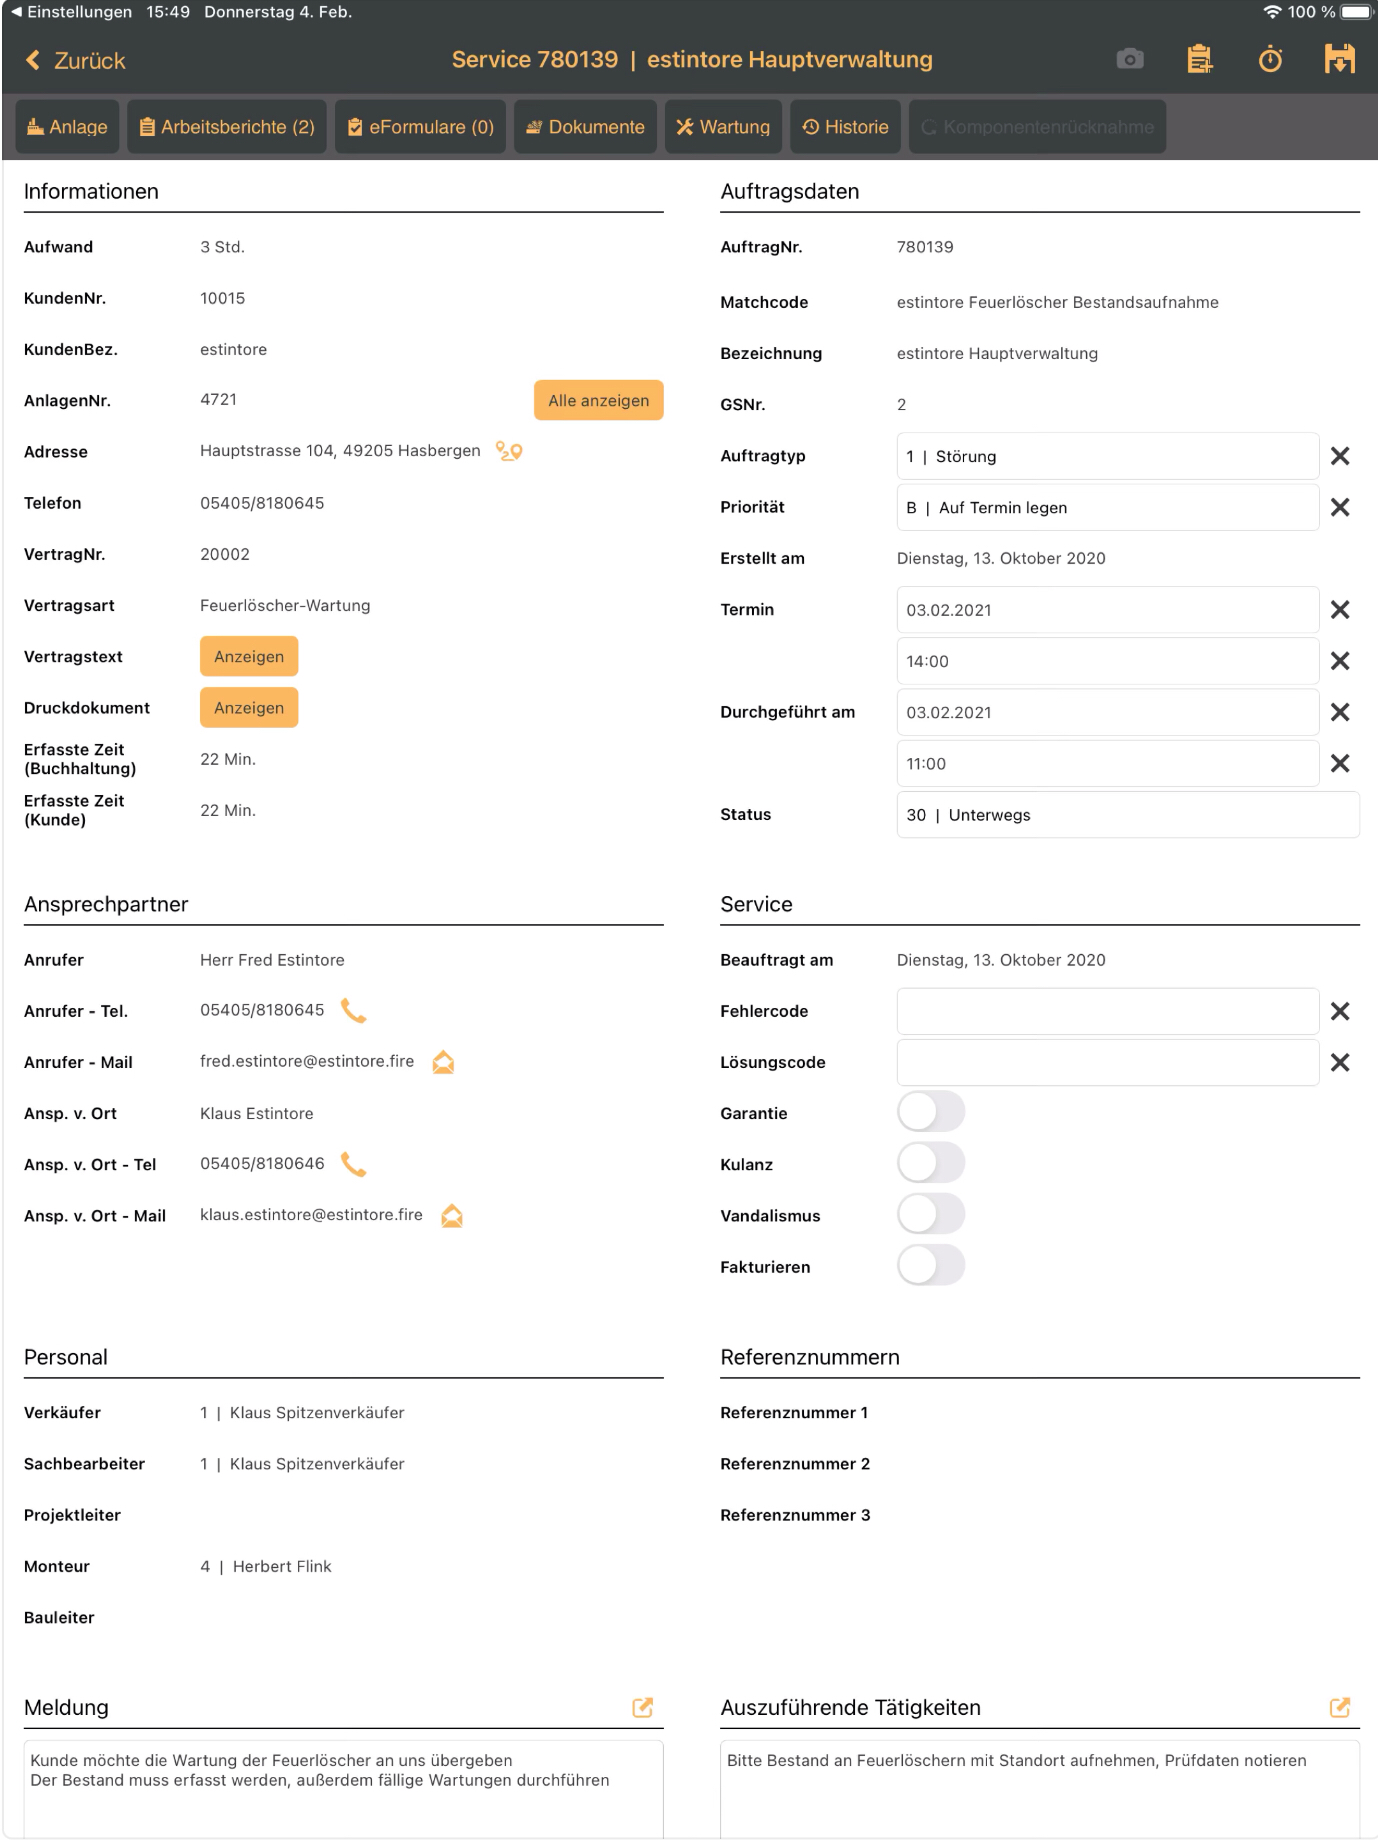Image resolution: width=1378 pixels, height=1841 pixels.
Task: Turn on the Fakturieren switch
Action: coord(930,1266)
